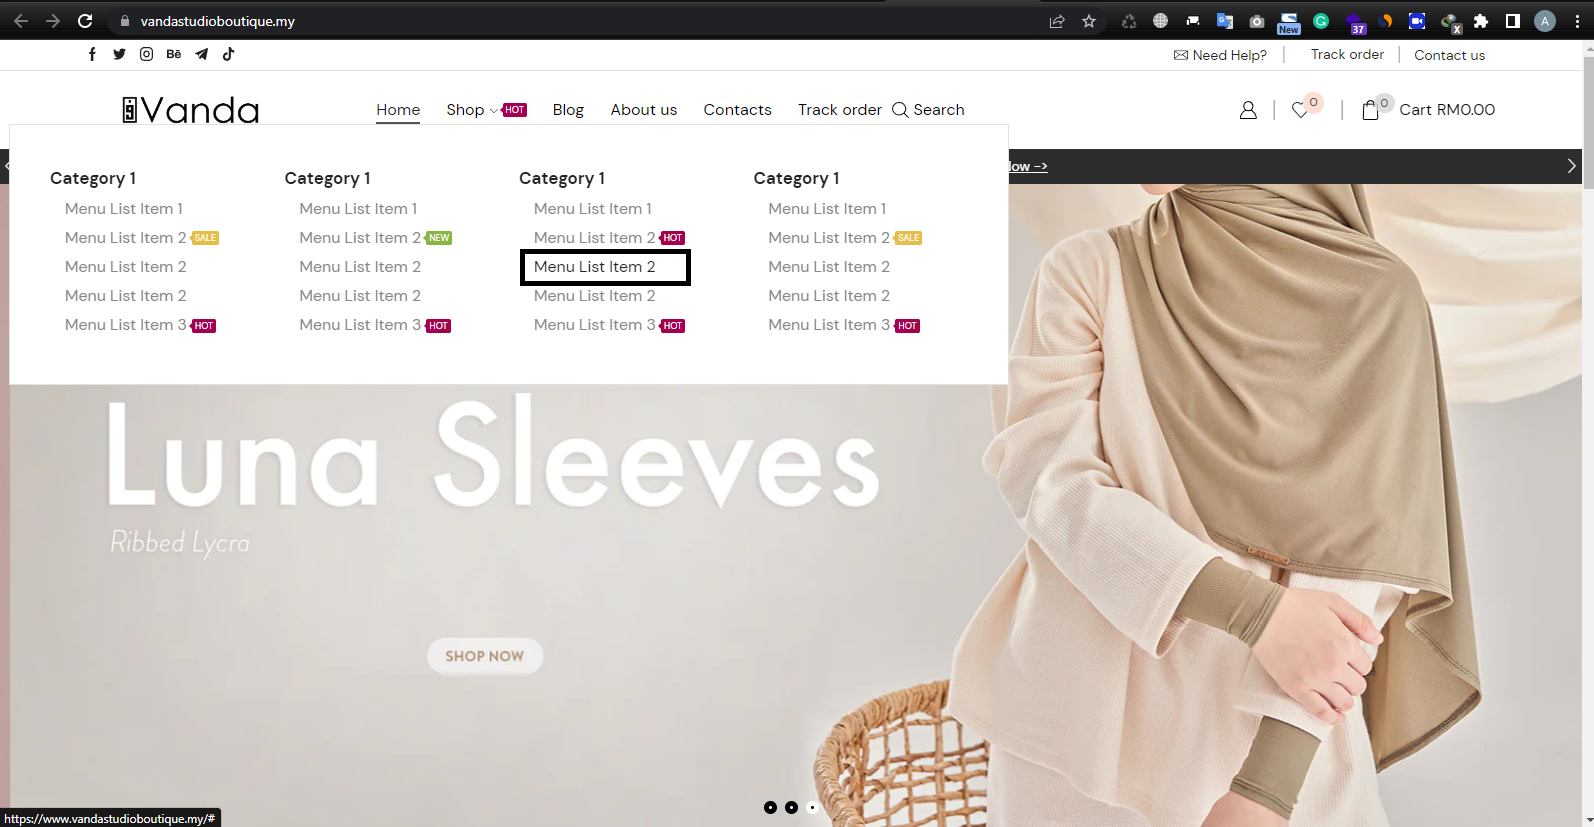Open the Telegram social link
This screenshot has width=1594, height=827.
pos(201,54)
